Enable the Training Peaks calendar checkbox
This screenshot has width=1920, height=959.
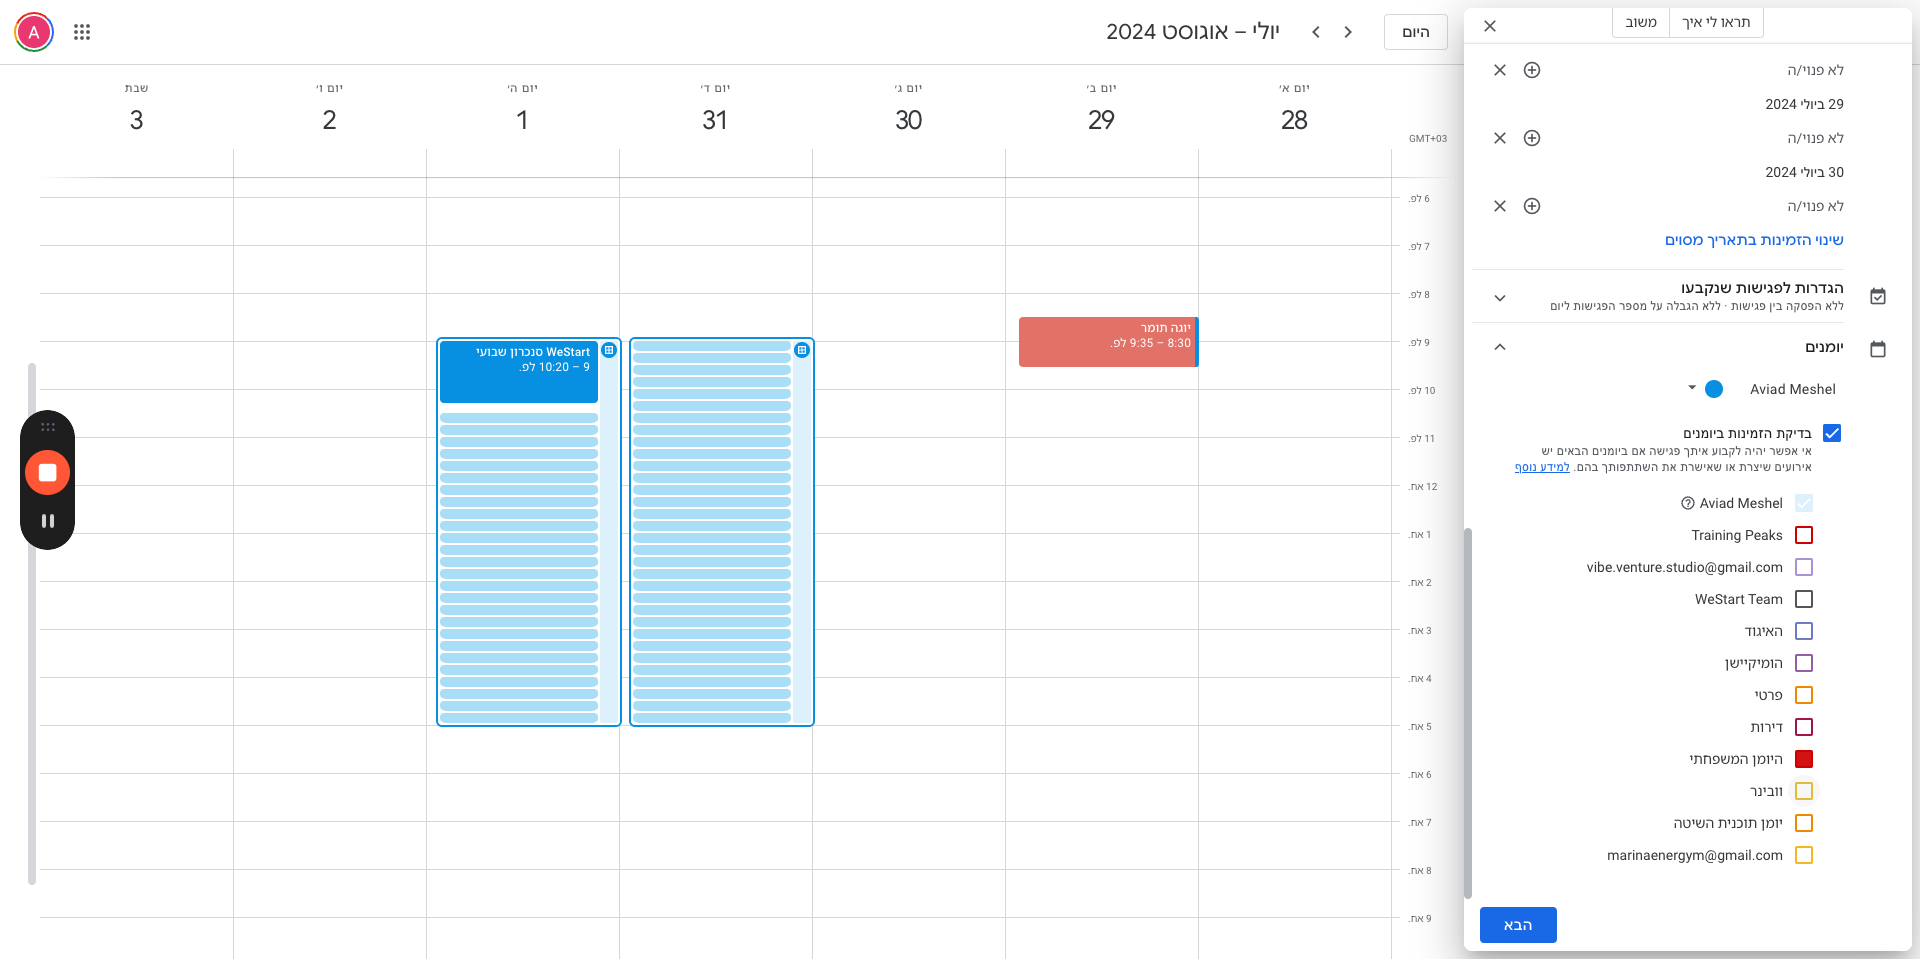[x=1804, y=535]
